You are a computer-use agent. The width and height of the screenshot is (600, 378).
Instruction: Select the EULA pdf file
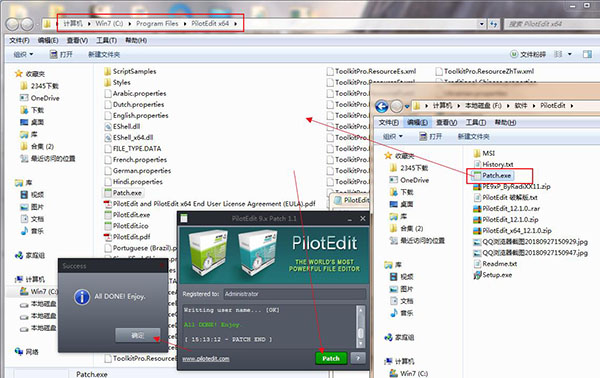tap(210, 204)
